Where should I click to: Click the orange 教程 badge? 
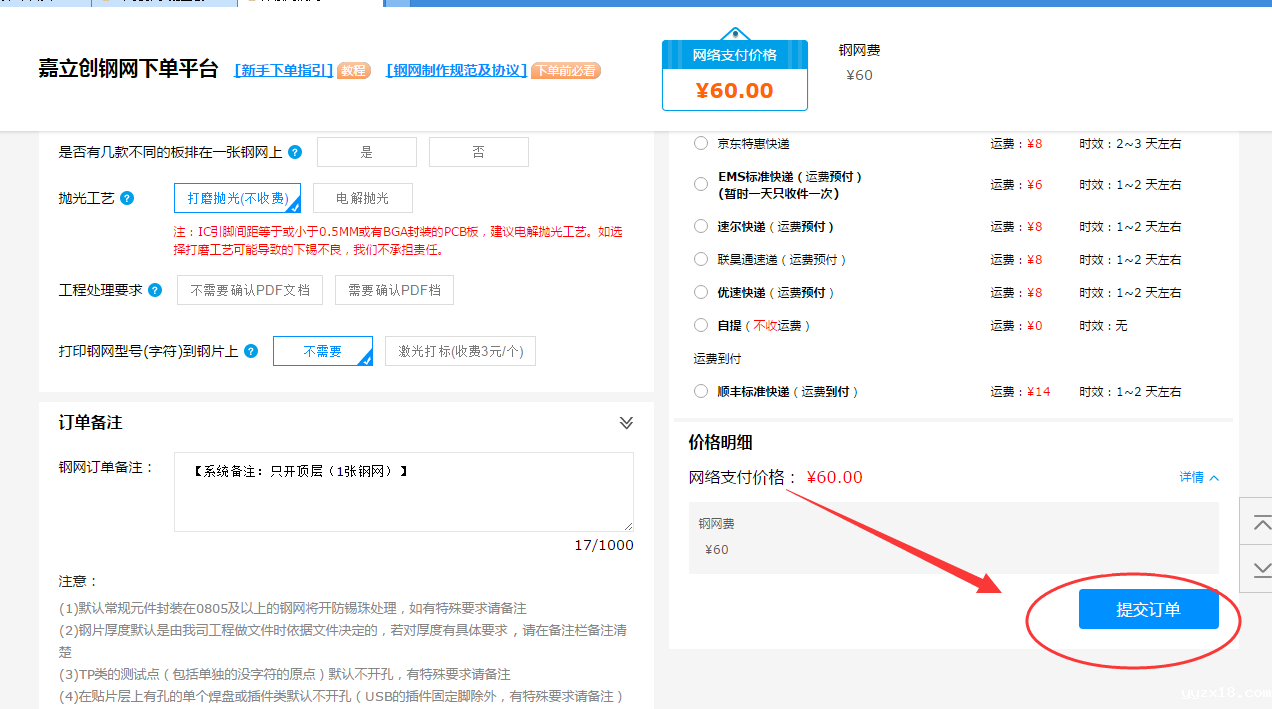[353, 71]
